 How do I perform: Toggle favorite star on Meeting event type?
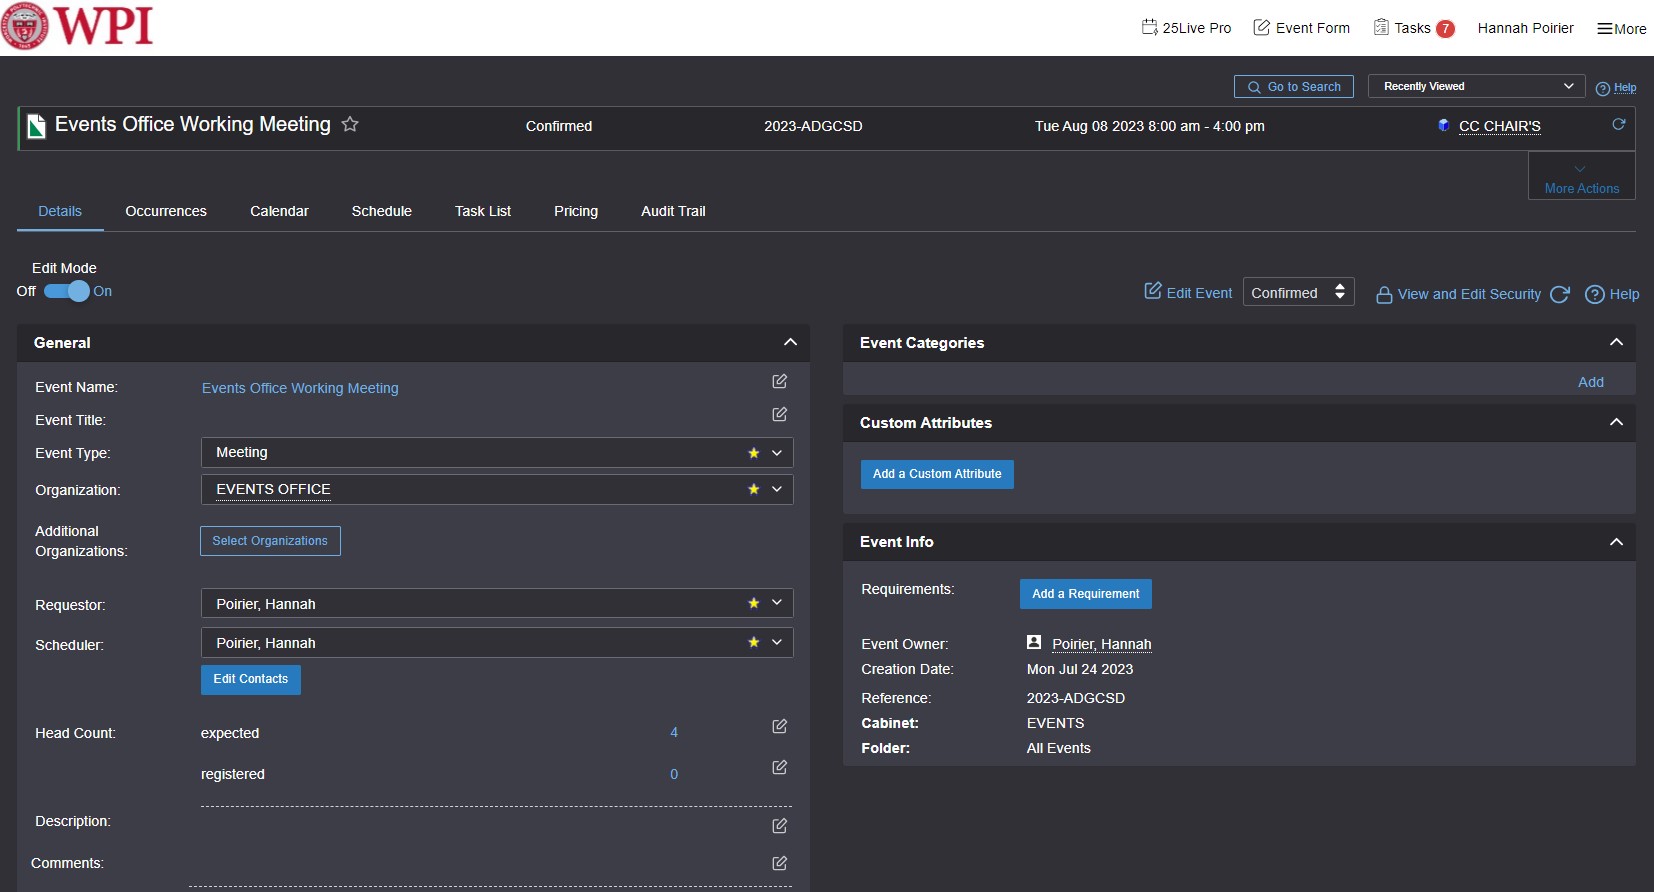click(754, 453)
